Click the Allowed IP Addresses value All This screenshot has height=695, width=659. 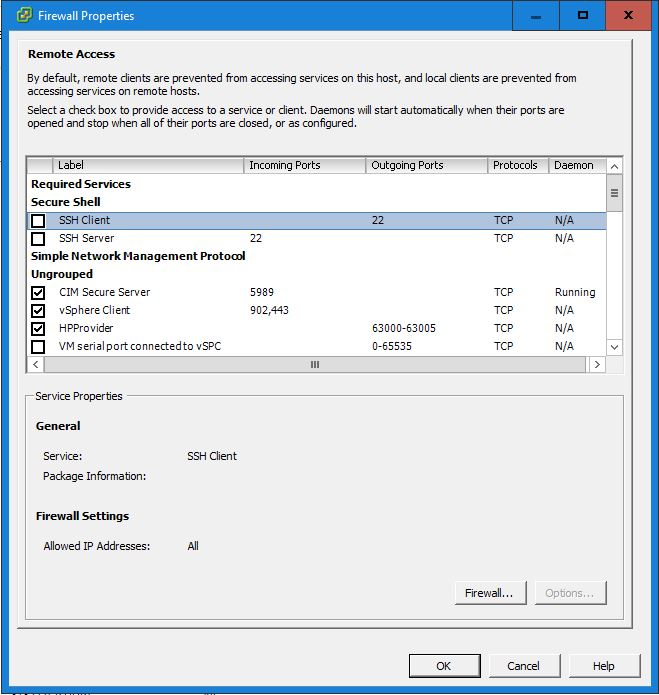(193, 546)
